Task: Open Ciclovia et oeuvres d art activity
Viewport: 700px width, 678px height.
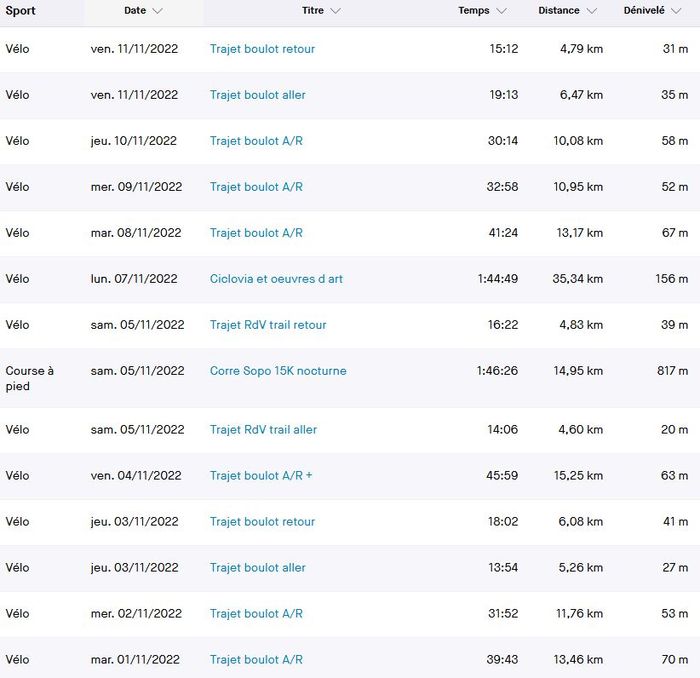Action: click(276, 279)
